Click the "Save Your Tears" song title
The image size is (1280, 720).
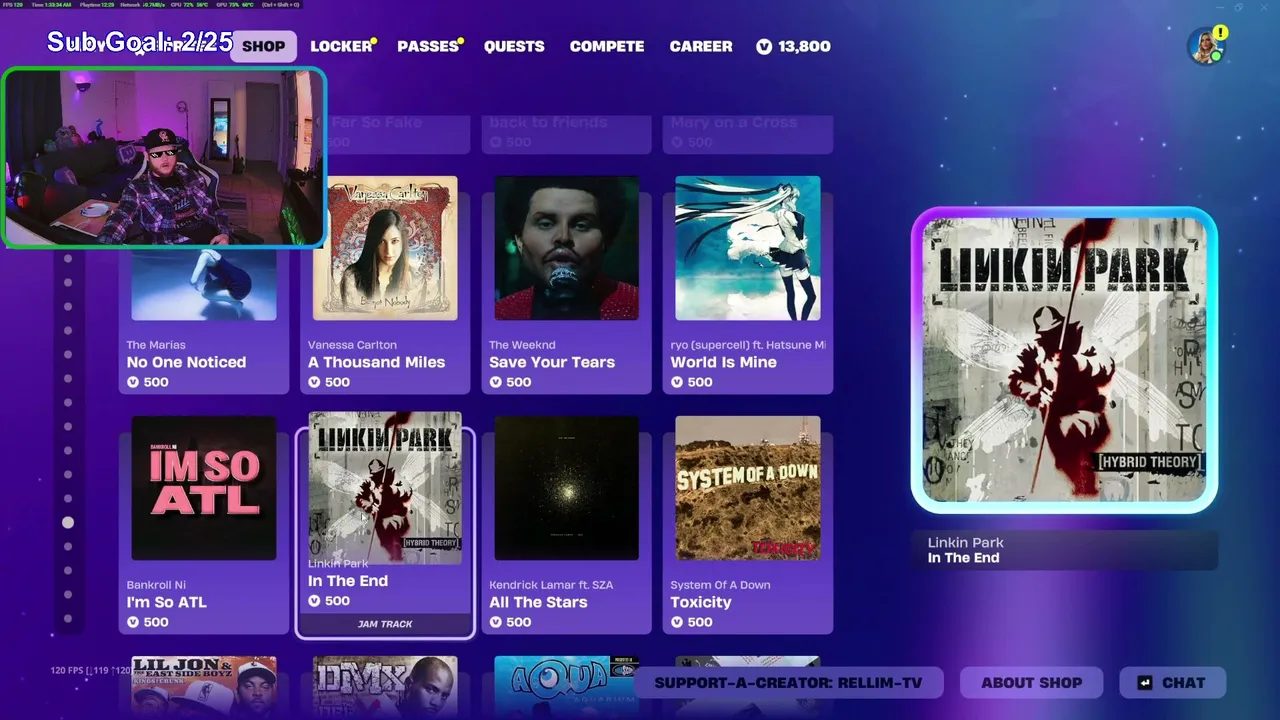(x=552, y=362)
